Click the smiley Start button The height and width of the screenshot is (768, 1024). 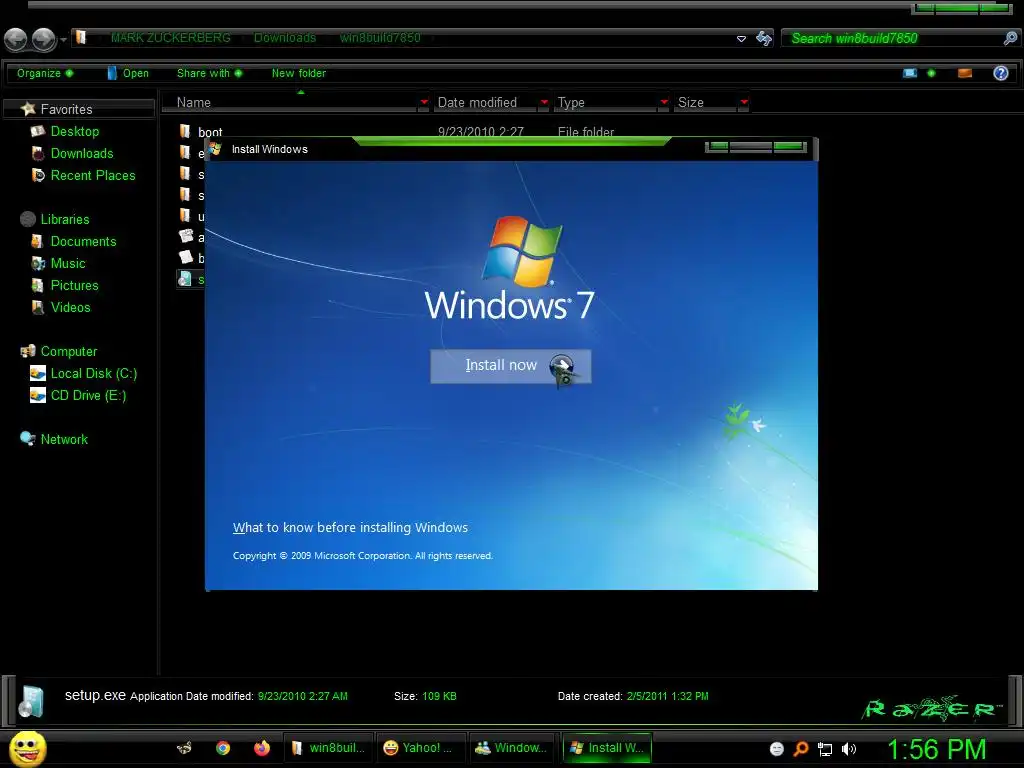27,748
